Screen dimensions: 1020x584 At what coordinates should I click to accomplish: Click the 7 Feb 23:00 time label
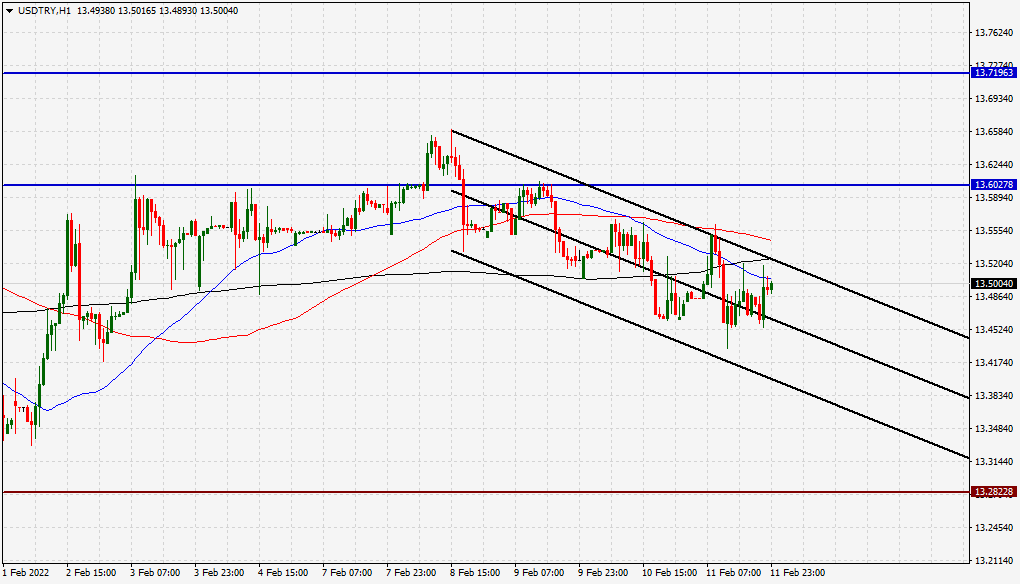click(x=411, y=572)
